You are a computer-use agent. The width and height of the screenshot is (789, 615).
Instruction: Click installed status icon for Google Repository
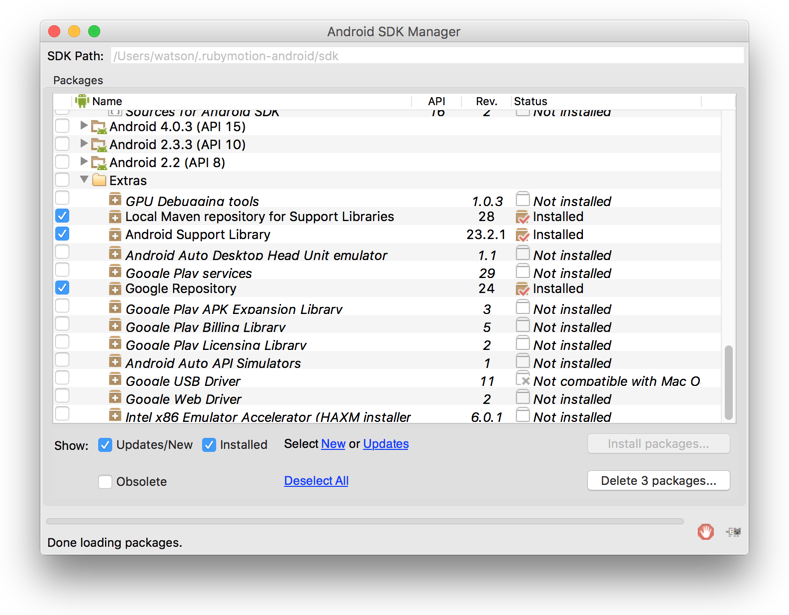522,289
